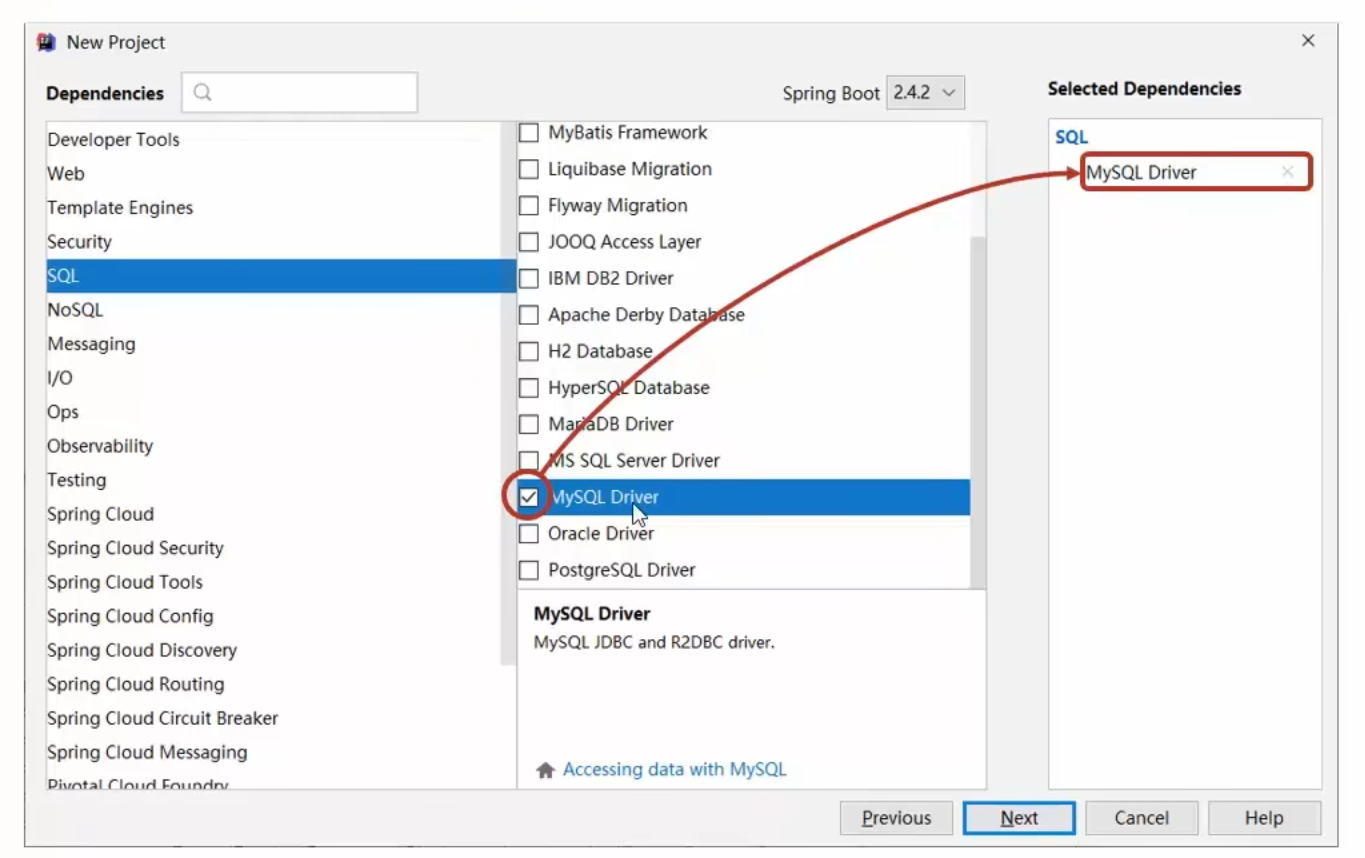Switch to the NoSQL category
This screenshot has width=1365, height=858.
280,310
